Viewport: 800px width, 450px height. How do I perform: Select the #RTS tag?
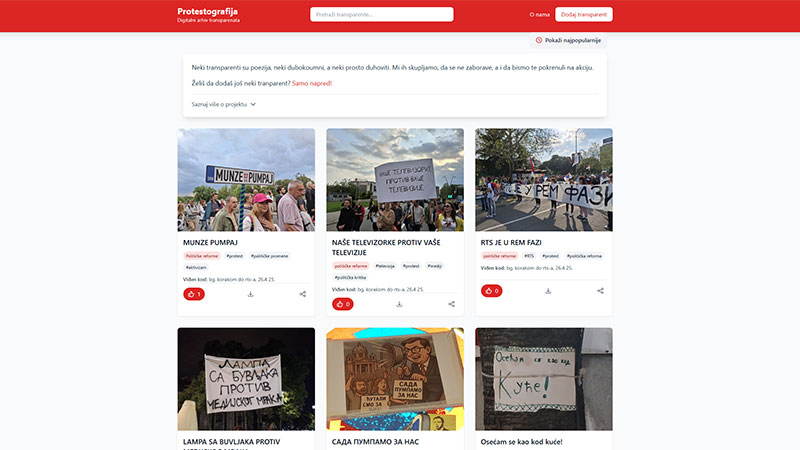point(529,256)
